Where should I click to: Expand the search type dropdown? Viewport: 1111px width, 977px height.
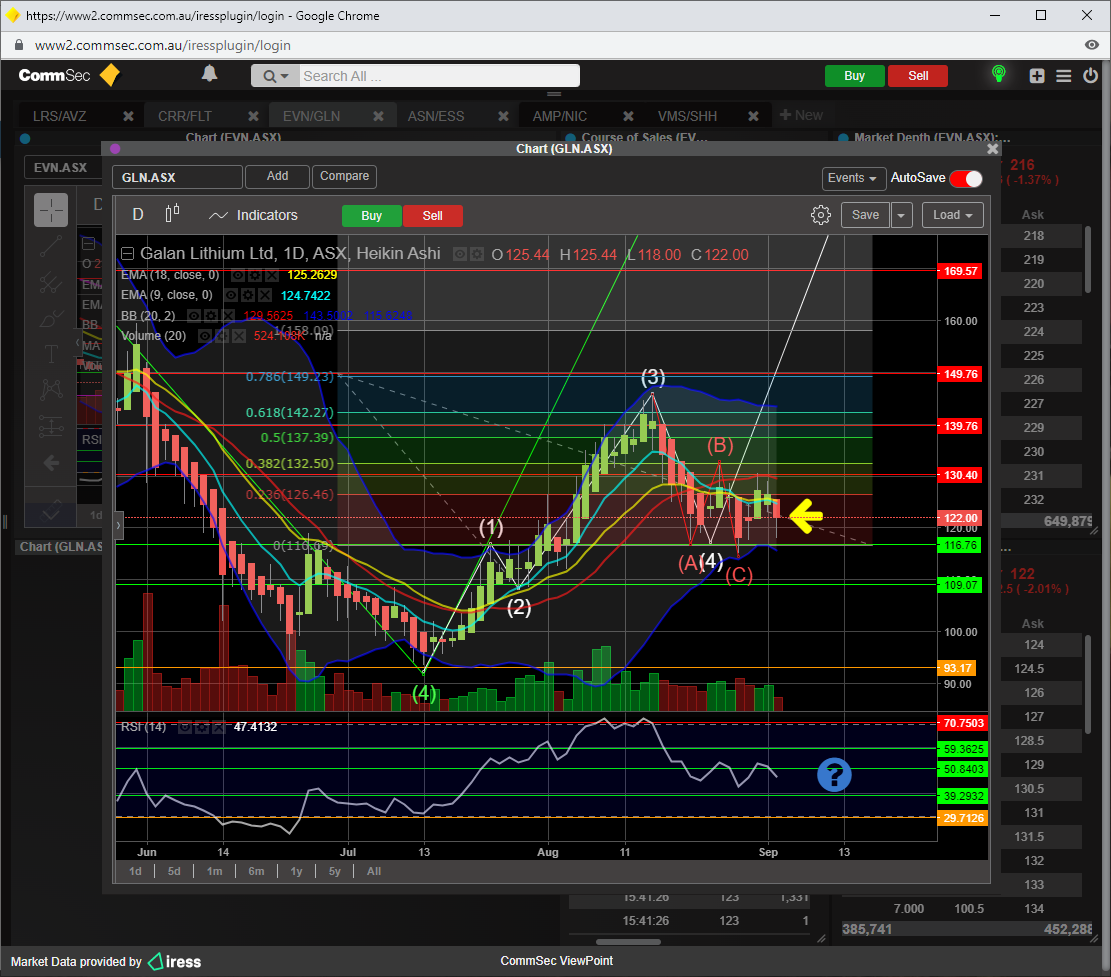pyautogui.click(x=276, y=76)
